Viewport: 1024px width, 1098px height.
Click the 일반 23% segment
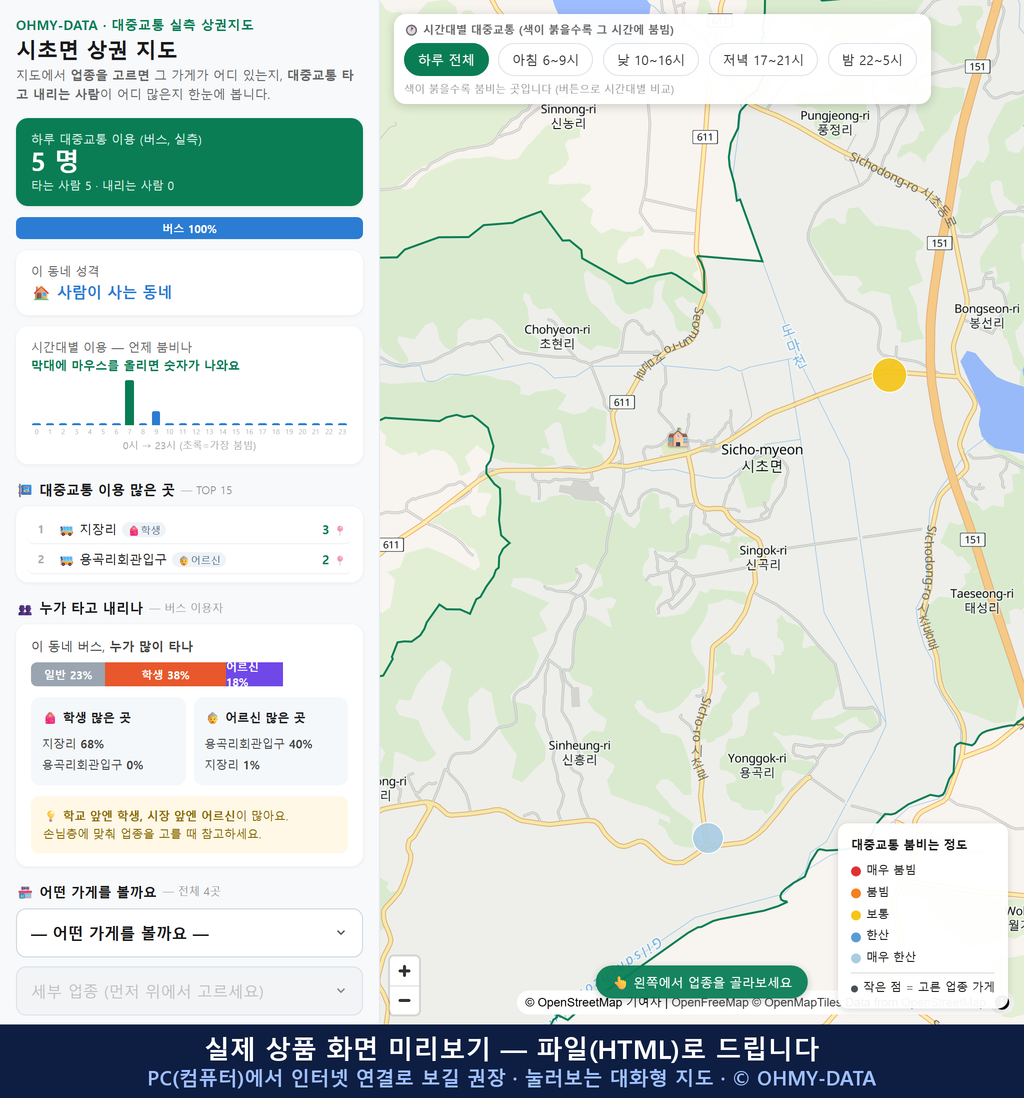[68, 674]
